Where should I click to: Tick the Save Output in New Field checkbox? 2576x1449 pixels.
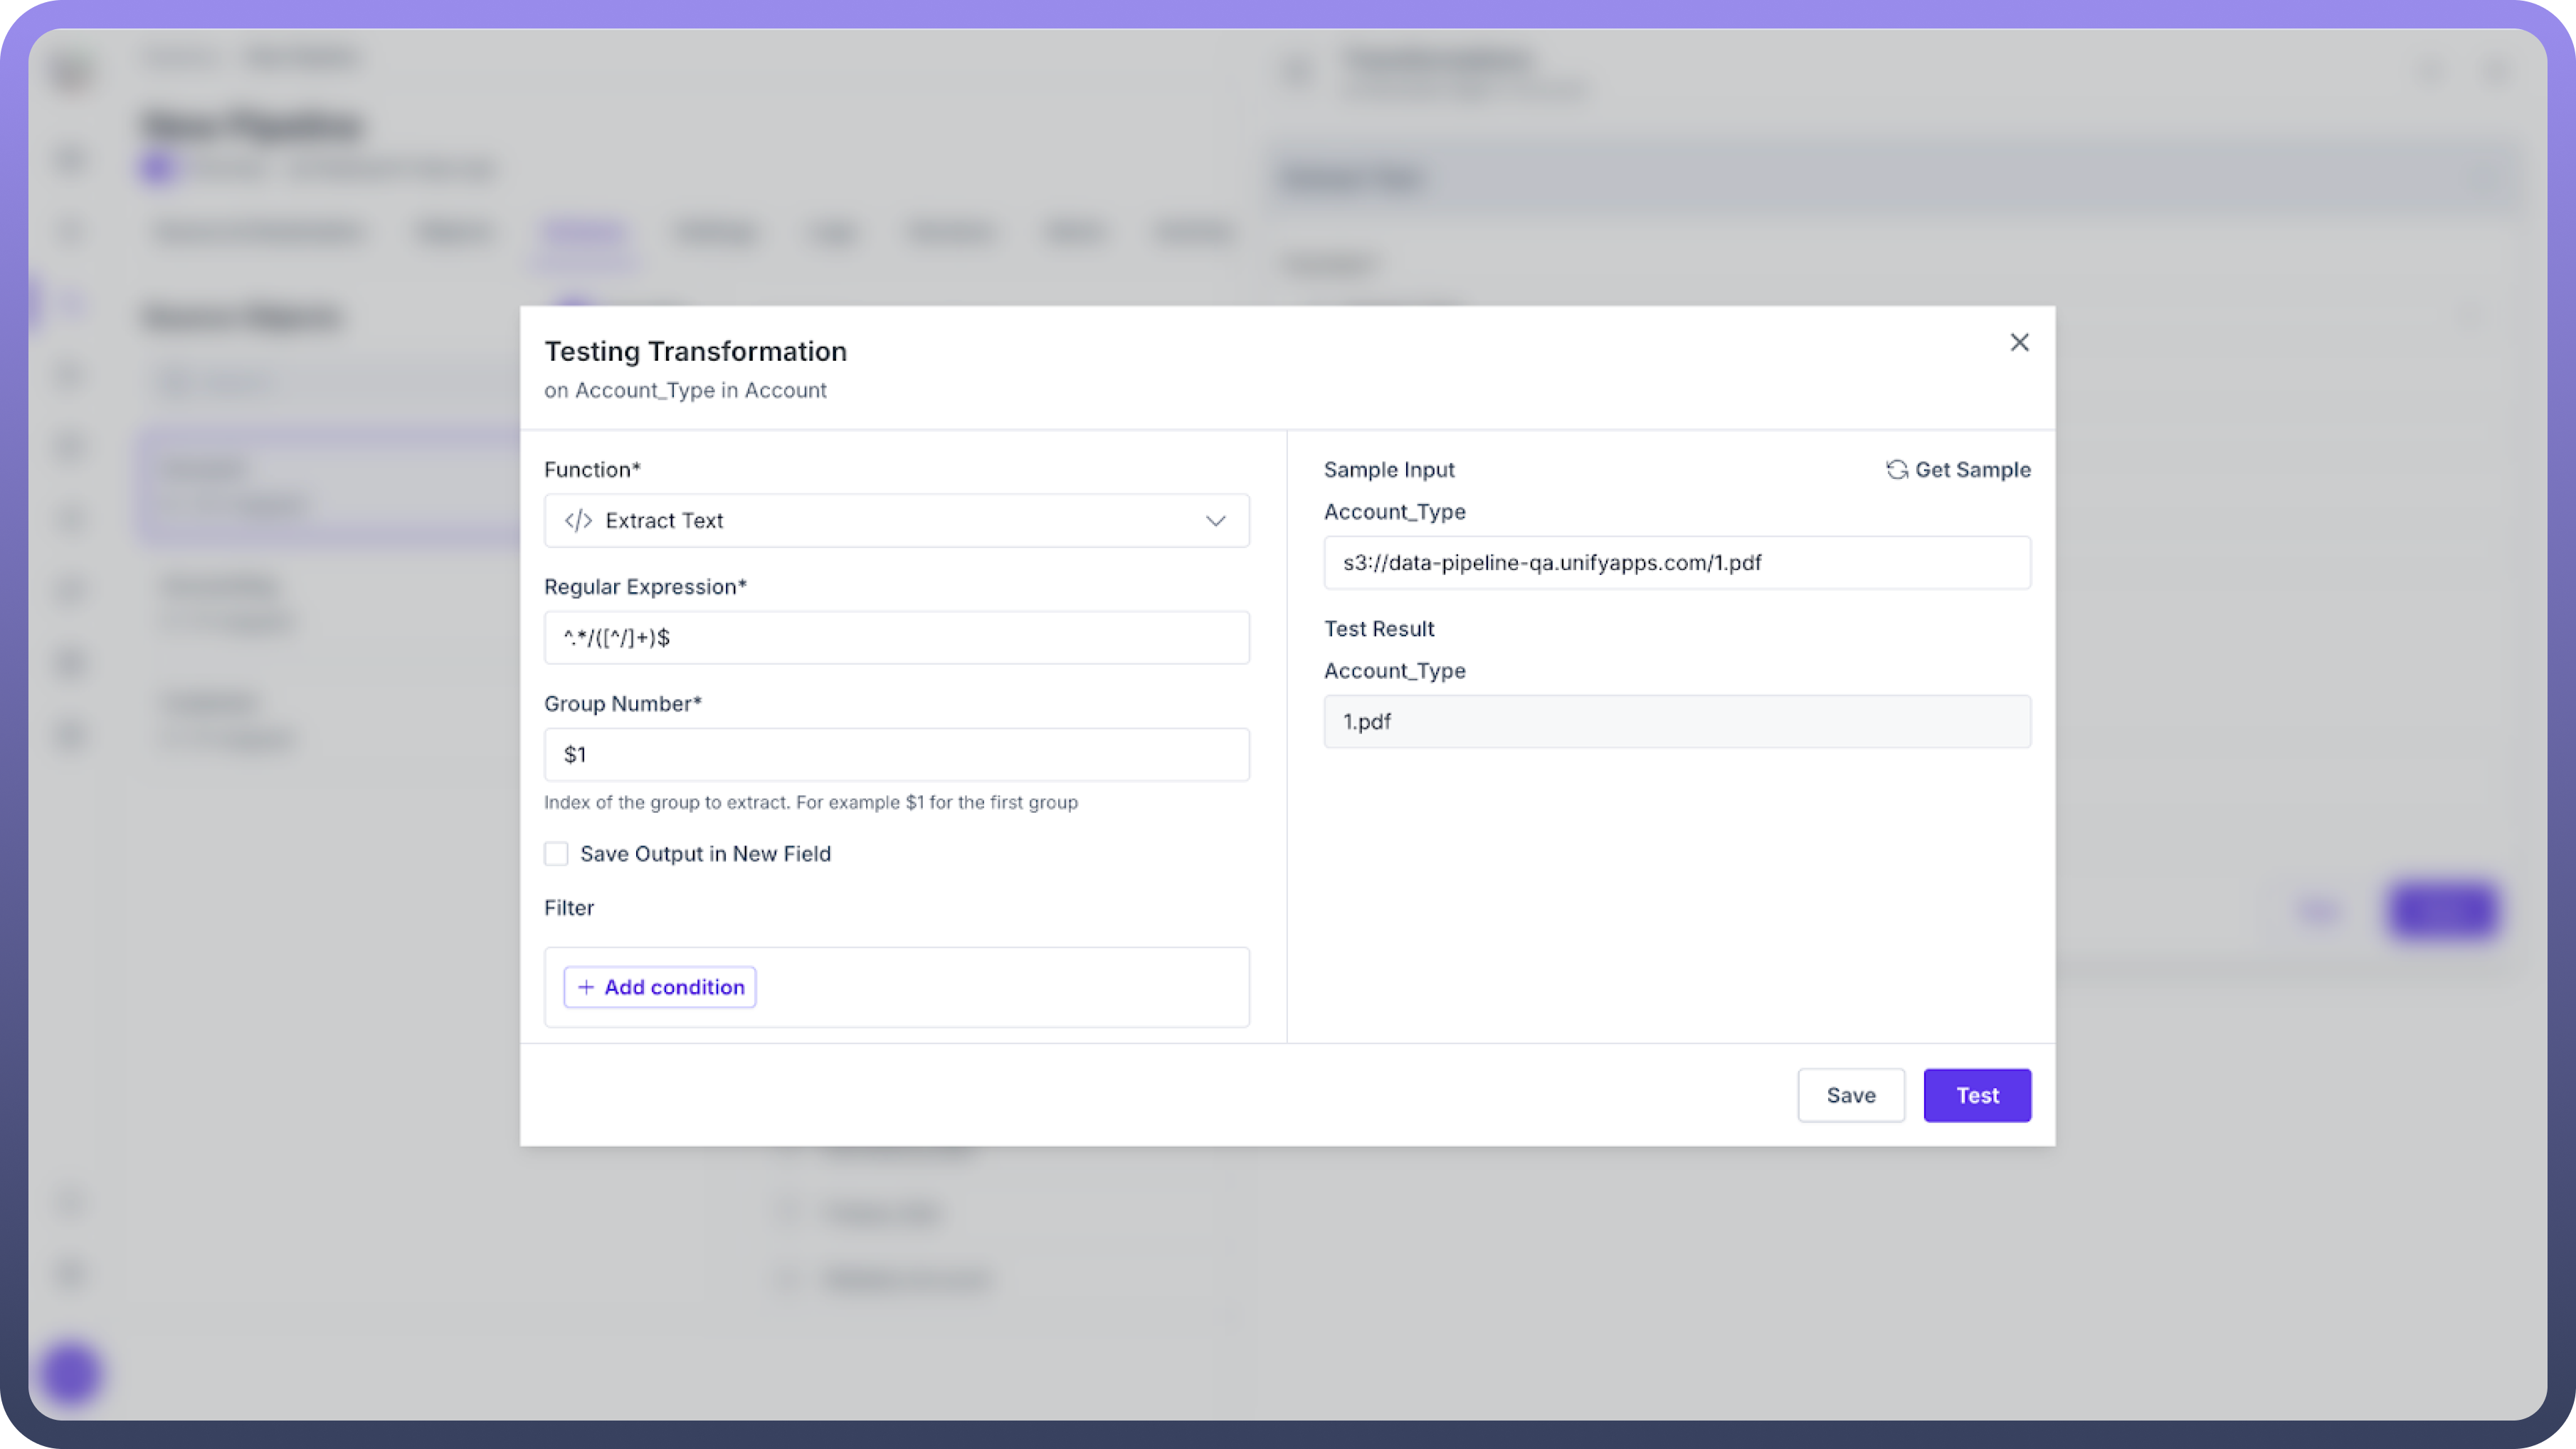[x=556, y=854]
